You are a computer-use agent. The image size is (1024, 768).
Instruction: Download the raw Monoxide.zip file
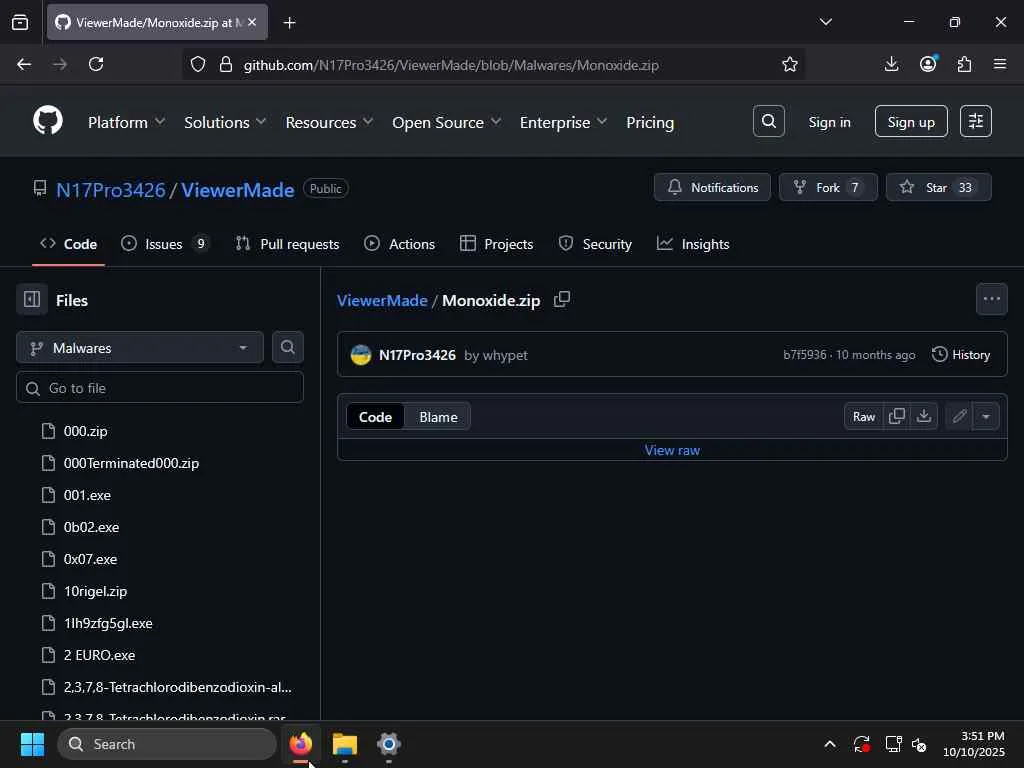click(923, 416)
